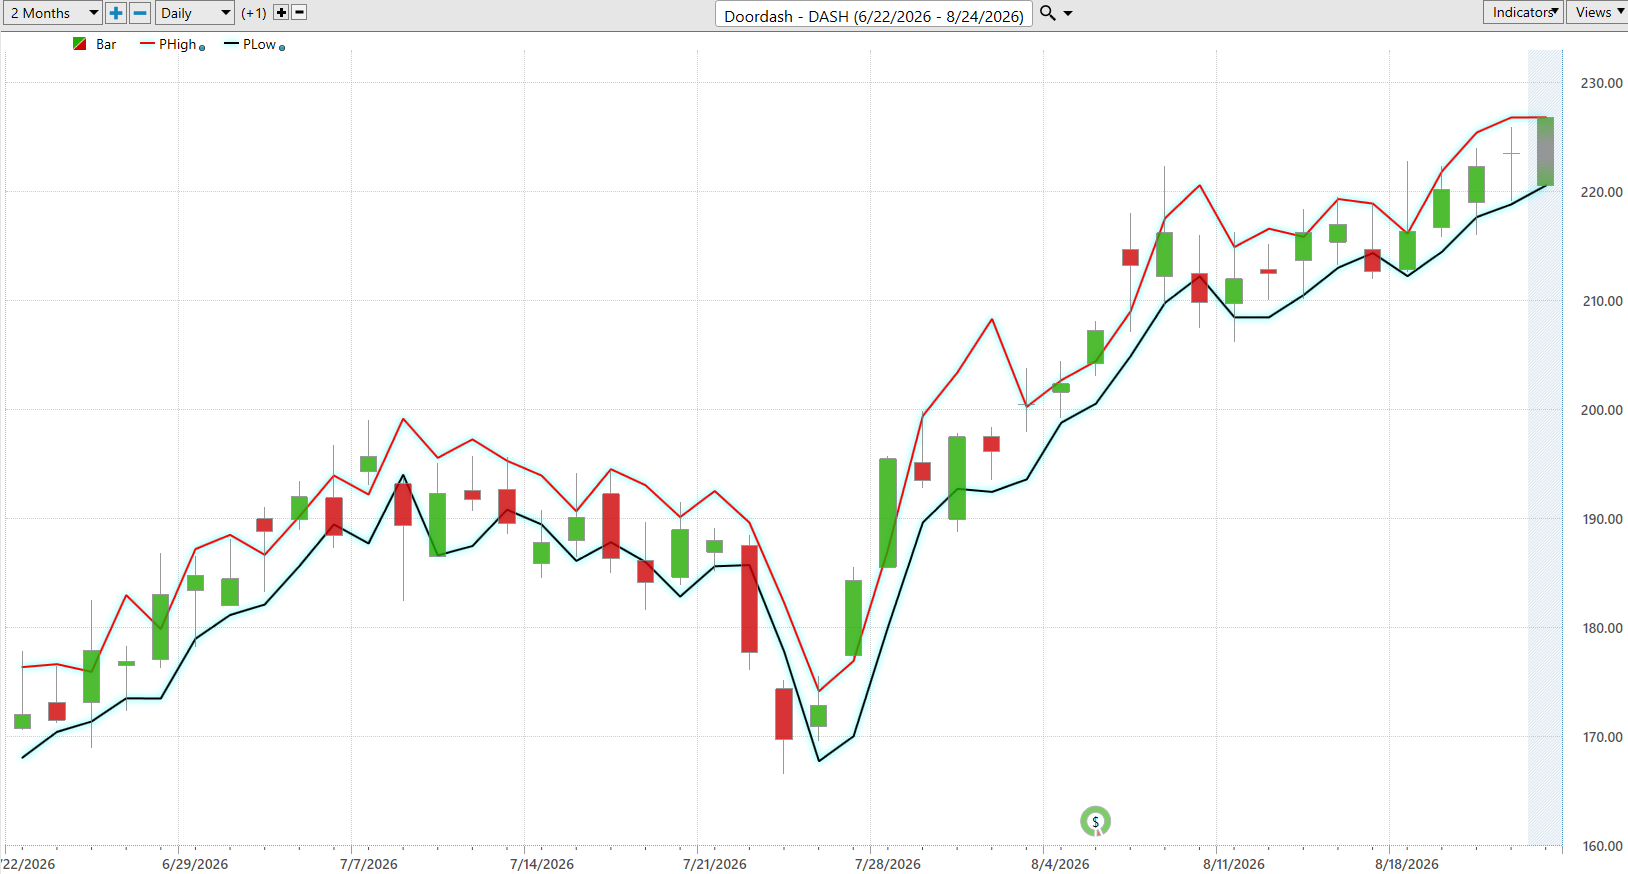
Task: Click the 6/29/2026 date axis label
Action: (195, 864)
